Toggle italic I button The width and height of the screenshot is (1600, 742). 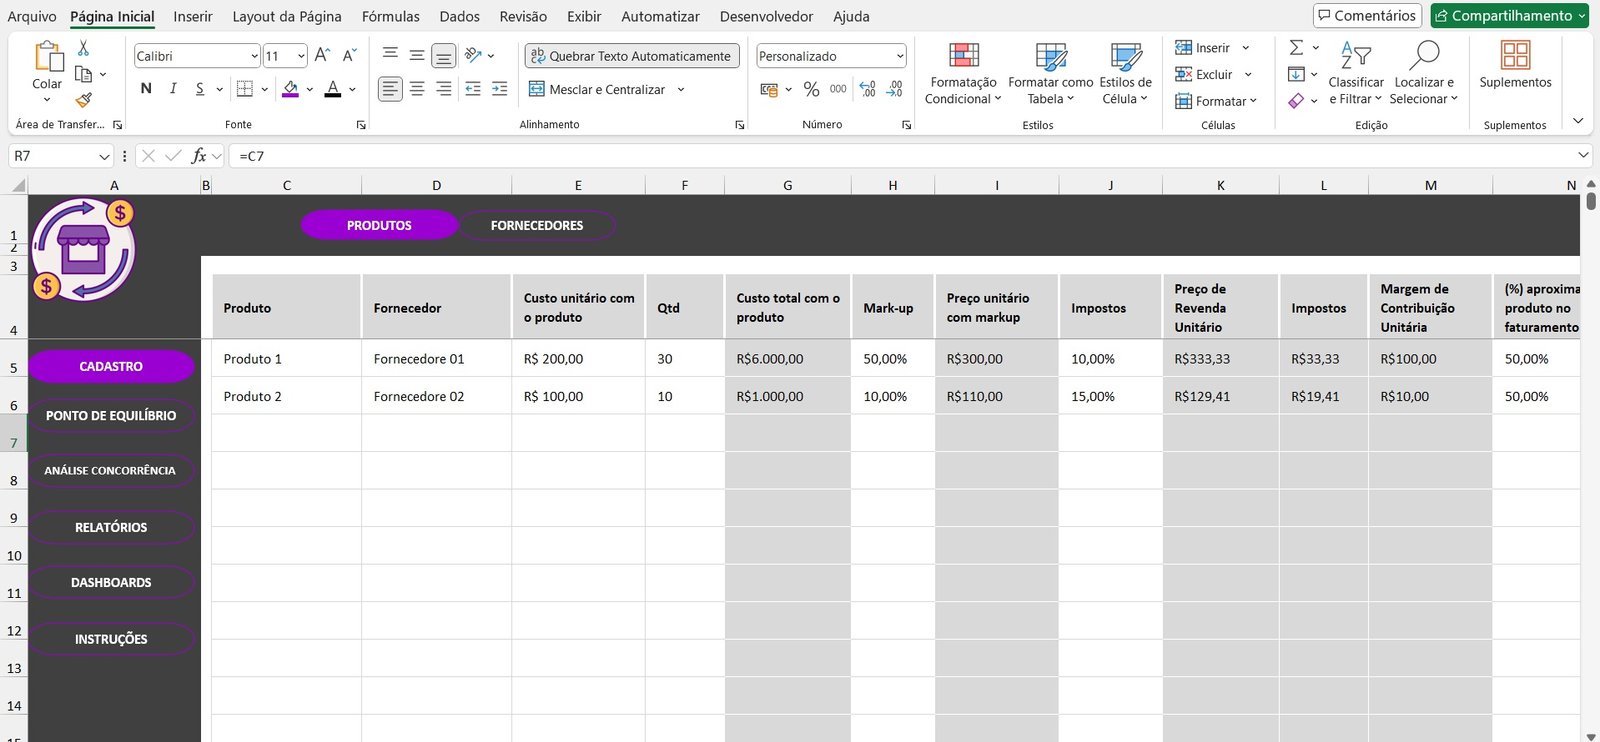click(173, 89)
